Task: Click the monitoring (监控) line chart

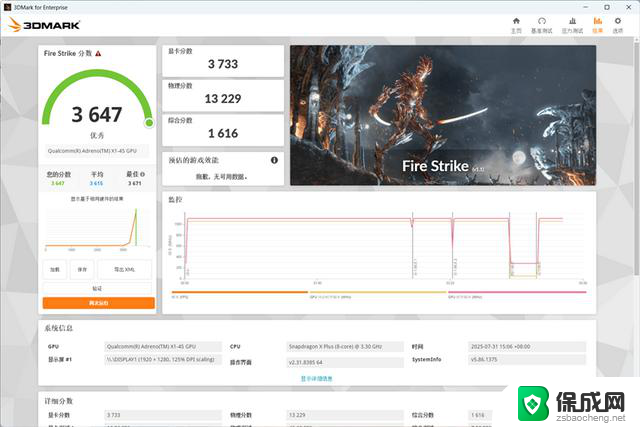Action: click(380, 247)
